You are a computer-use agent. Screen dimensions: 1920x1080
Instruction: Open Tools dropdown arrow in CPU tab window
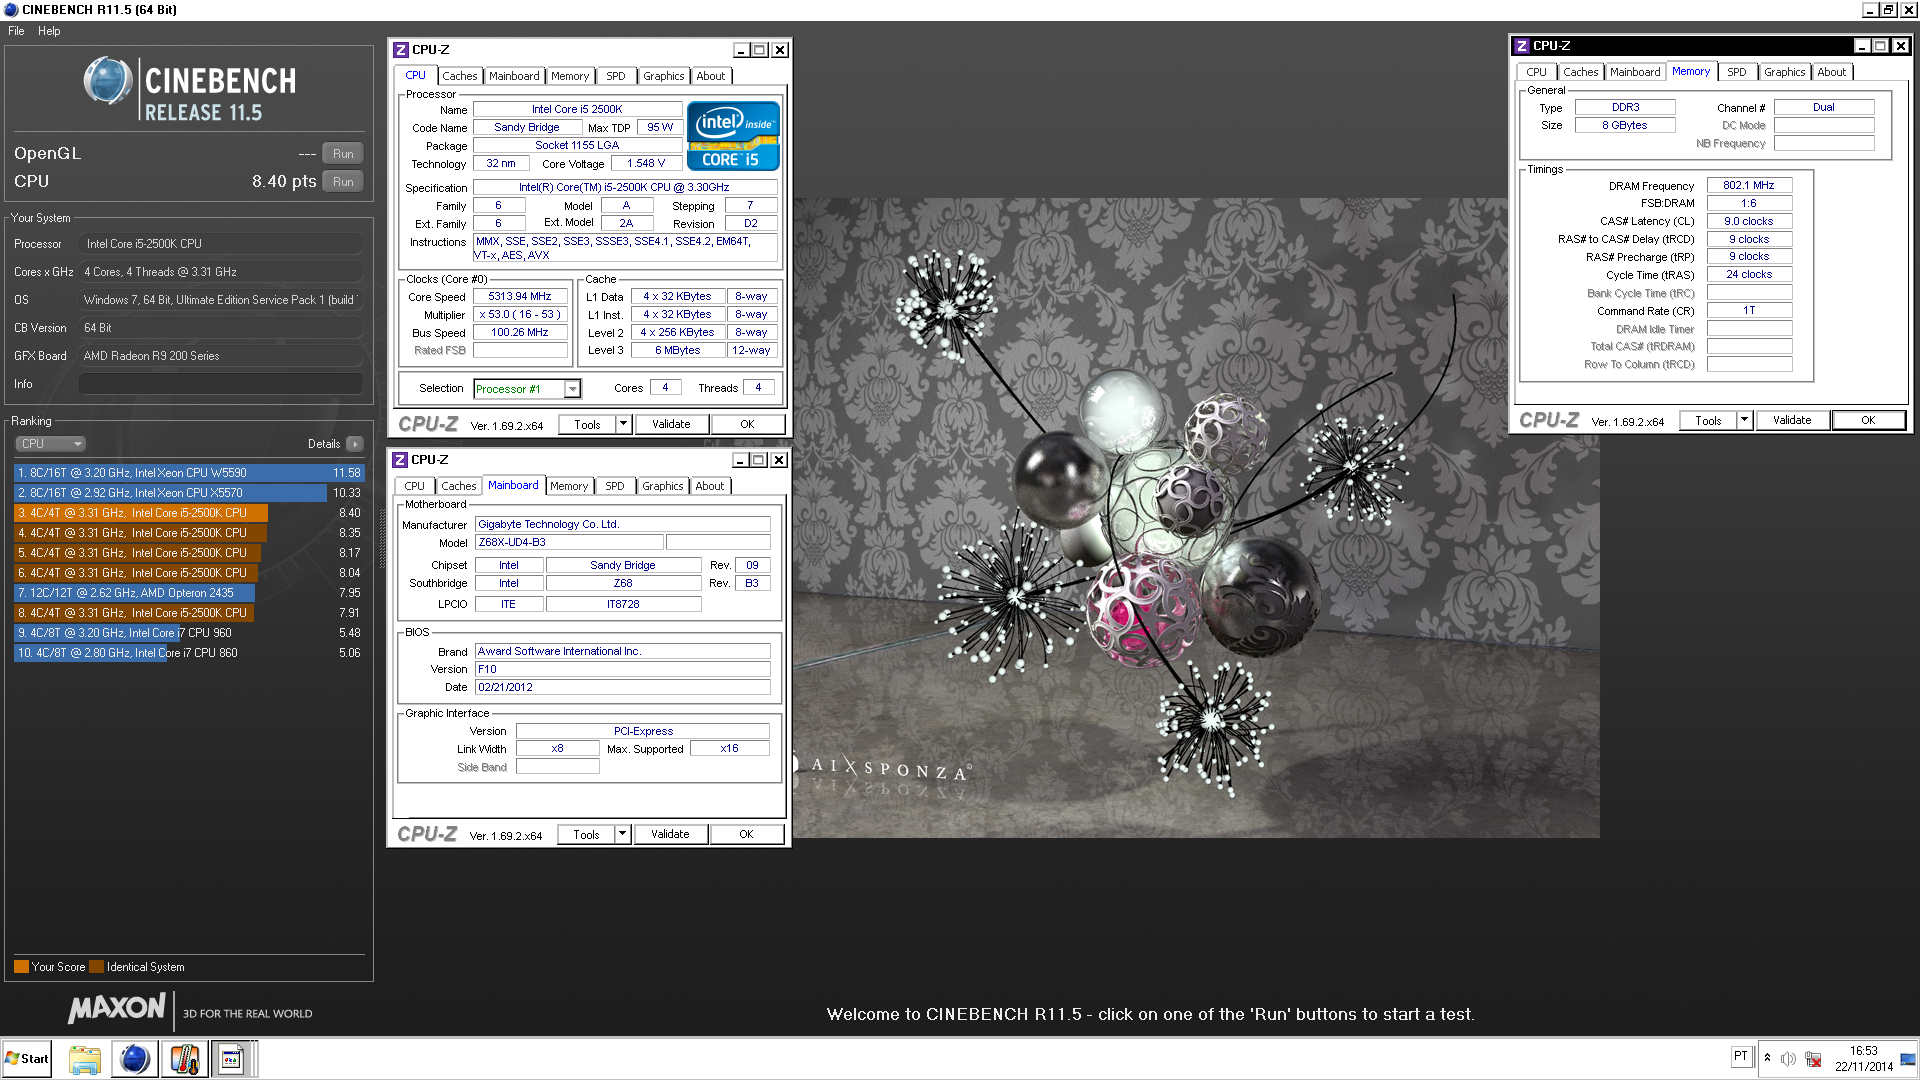[623, 425]
